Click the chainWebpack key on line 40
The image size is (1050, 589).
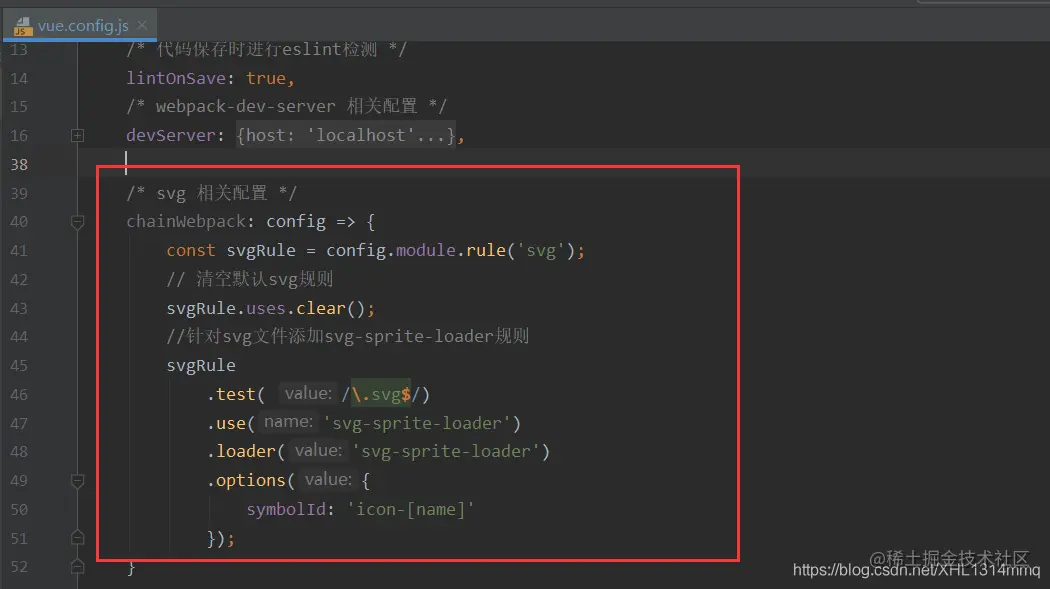tap(186, 222)
